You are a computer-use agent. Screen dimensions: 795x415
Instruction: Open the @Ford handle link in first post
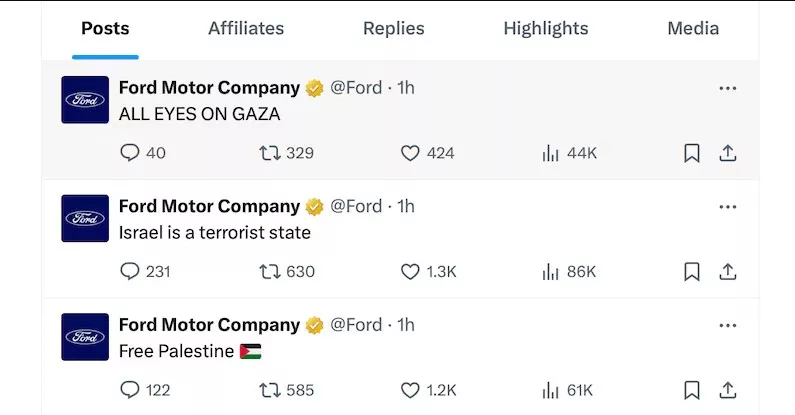pyautogui.click(x=356, y=88)
